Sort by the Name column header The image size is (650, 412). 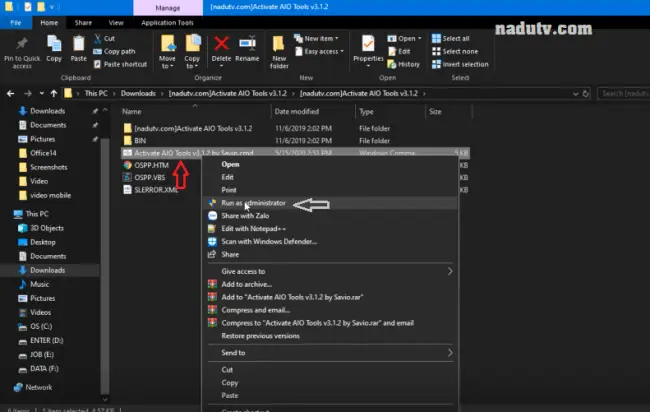pos(132,111)
